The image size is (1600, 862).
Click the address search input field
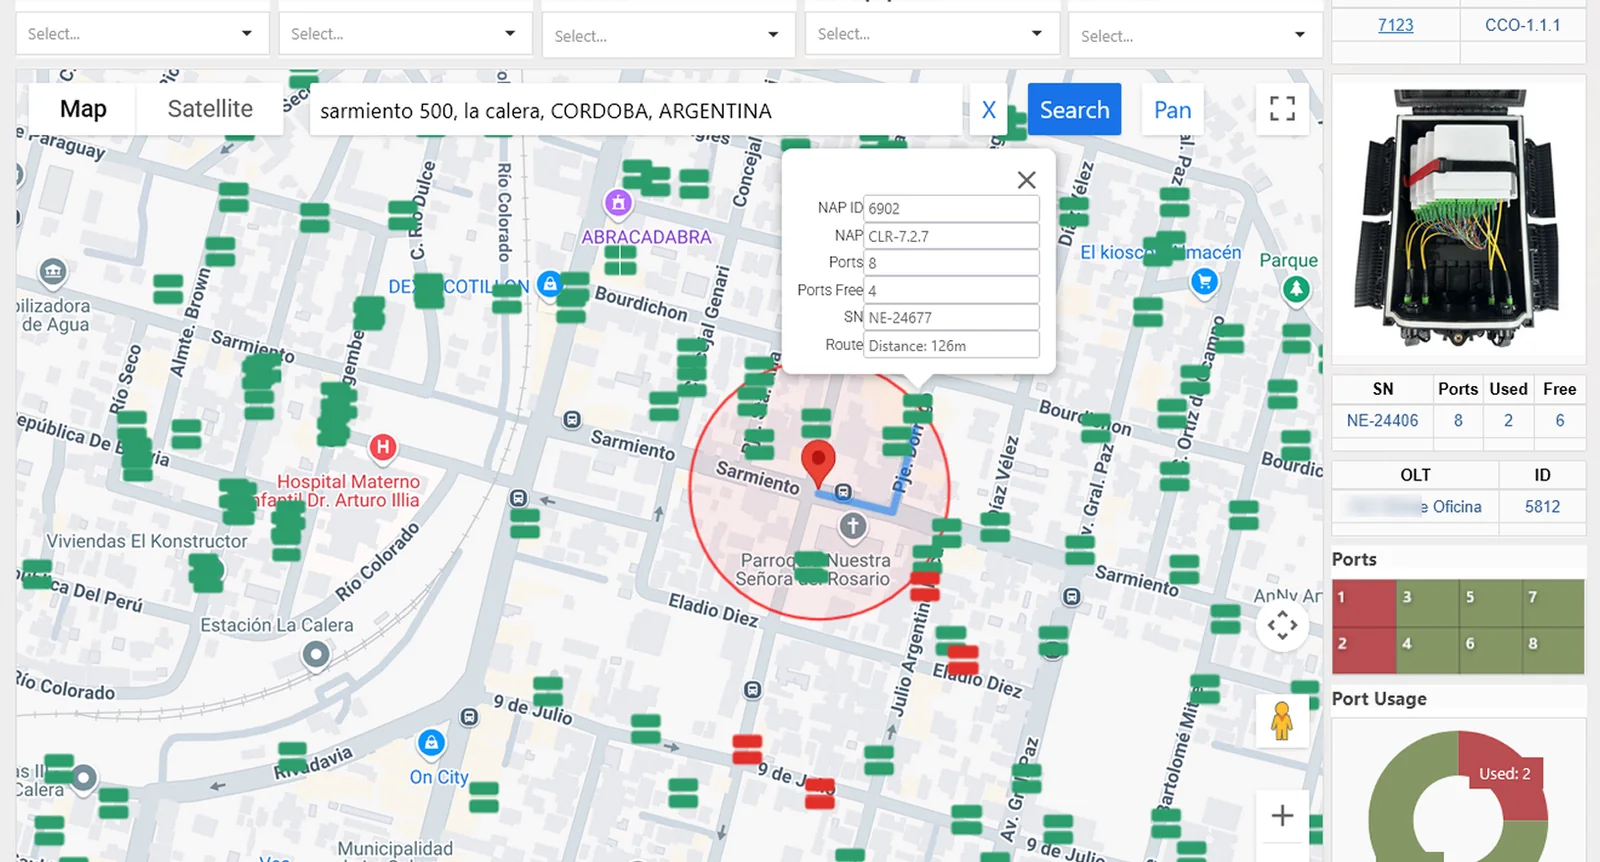(636, 111)
